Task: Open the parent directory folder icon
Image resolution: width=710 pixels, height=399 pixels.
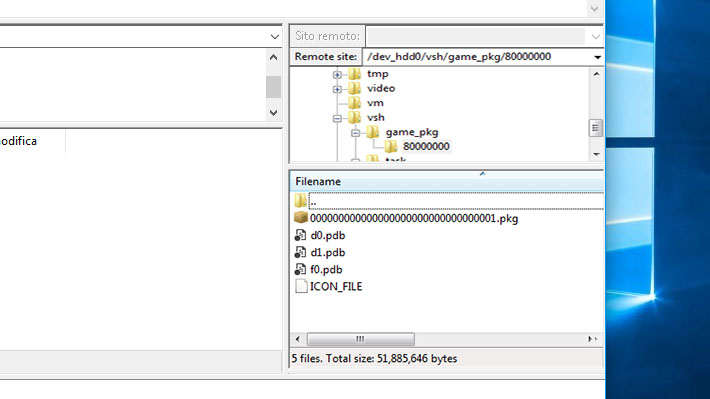Action: [301, 201]
